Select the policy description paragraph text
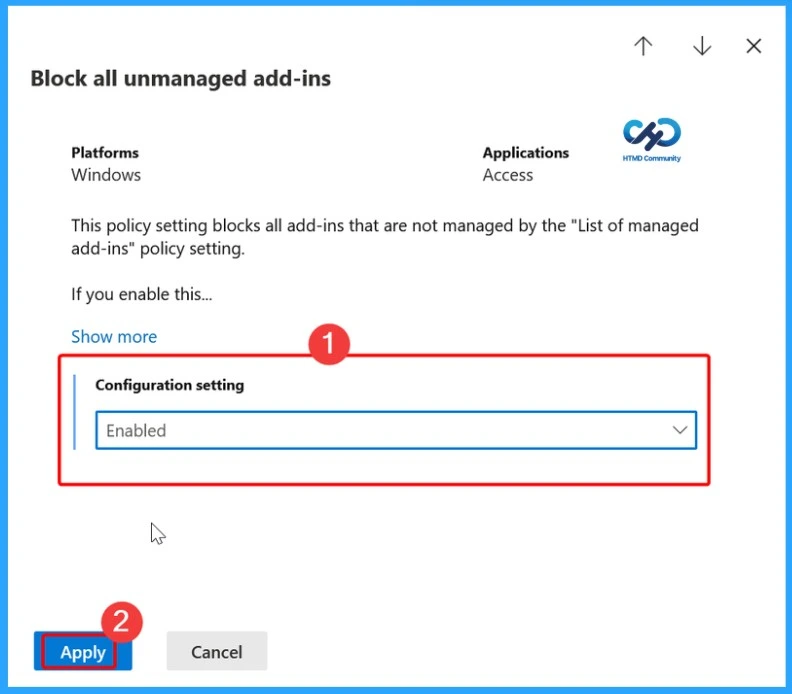 coord(384,237)
